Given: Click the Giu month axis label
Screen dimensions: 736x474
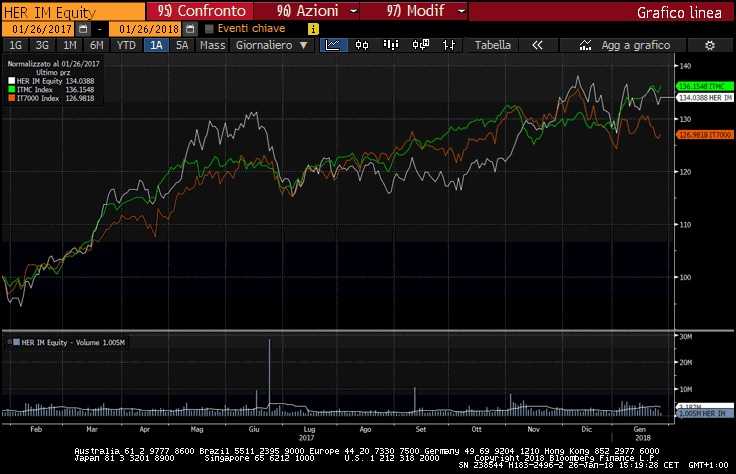Looking at the screenshot, I should click(253, 429).
